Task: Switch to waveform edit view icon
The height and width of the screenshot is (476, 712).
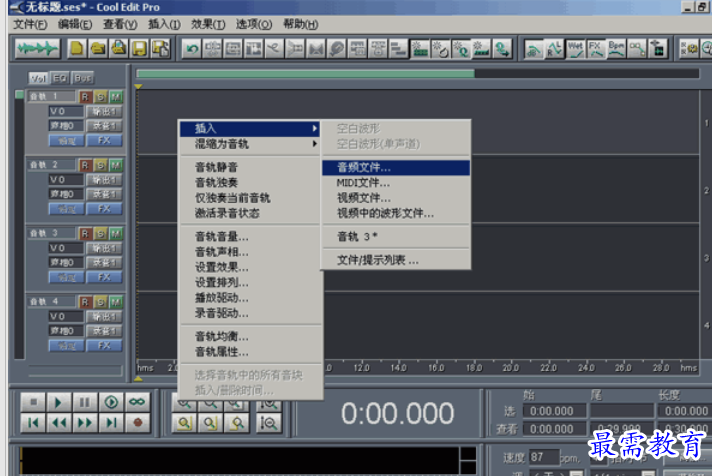Action: pyautogui.click(x=37, y=49)
